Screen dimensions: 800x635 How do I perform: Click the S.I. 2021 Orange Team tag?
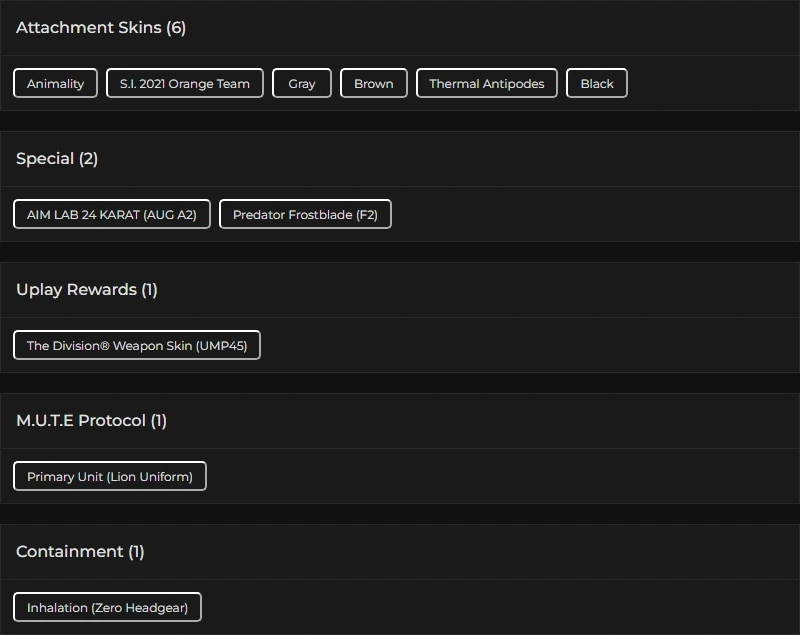185,83
